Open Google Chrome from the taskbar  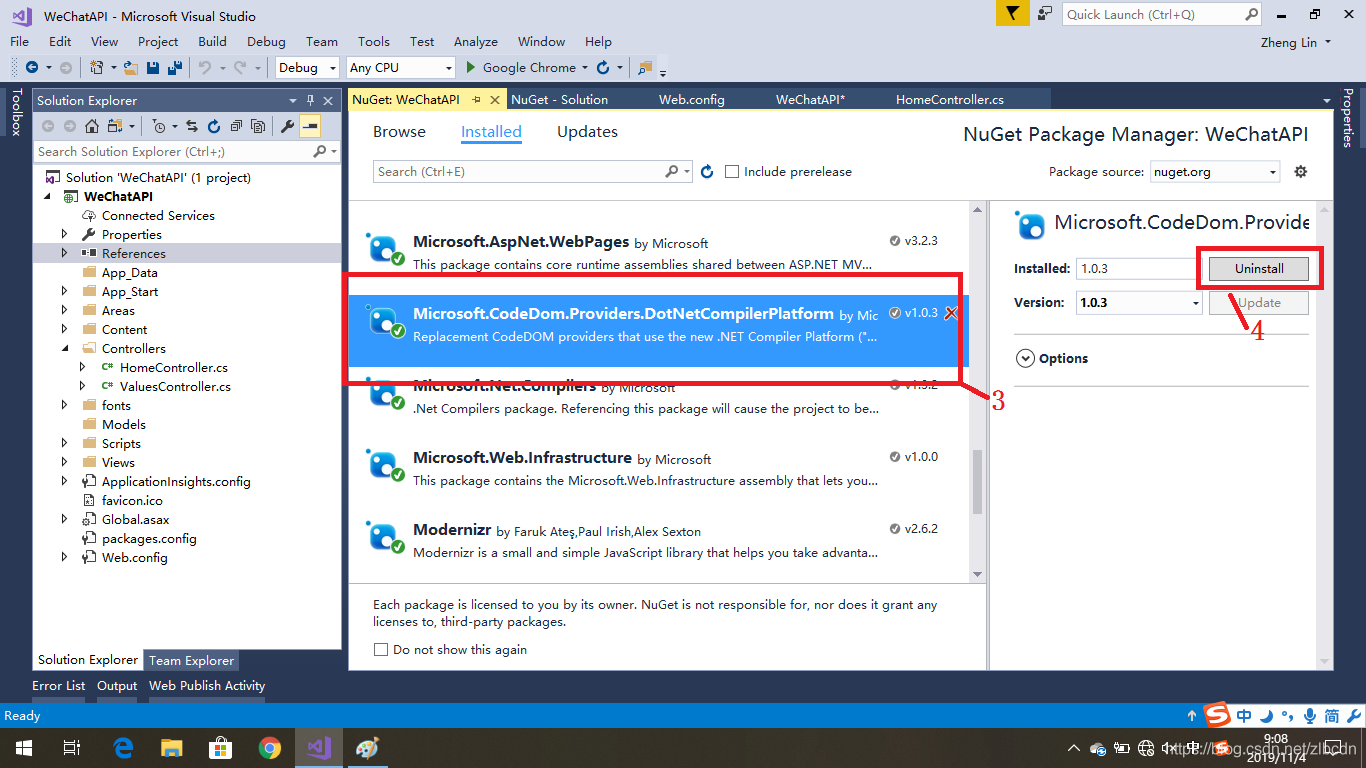269,748
